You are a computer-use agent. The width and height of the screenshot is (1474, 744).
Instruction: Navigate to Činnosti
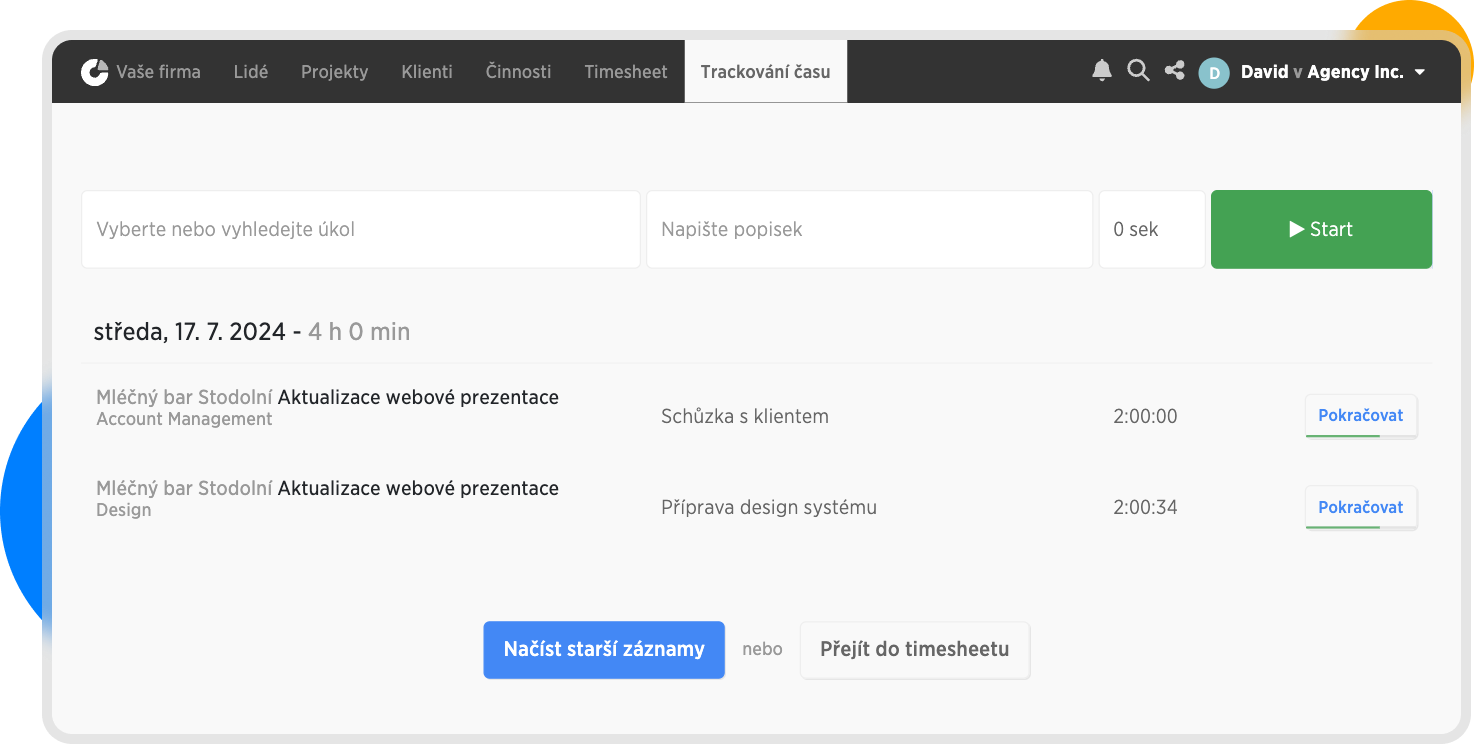(518, 72)
